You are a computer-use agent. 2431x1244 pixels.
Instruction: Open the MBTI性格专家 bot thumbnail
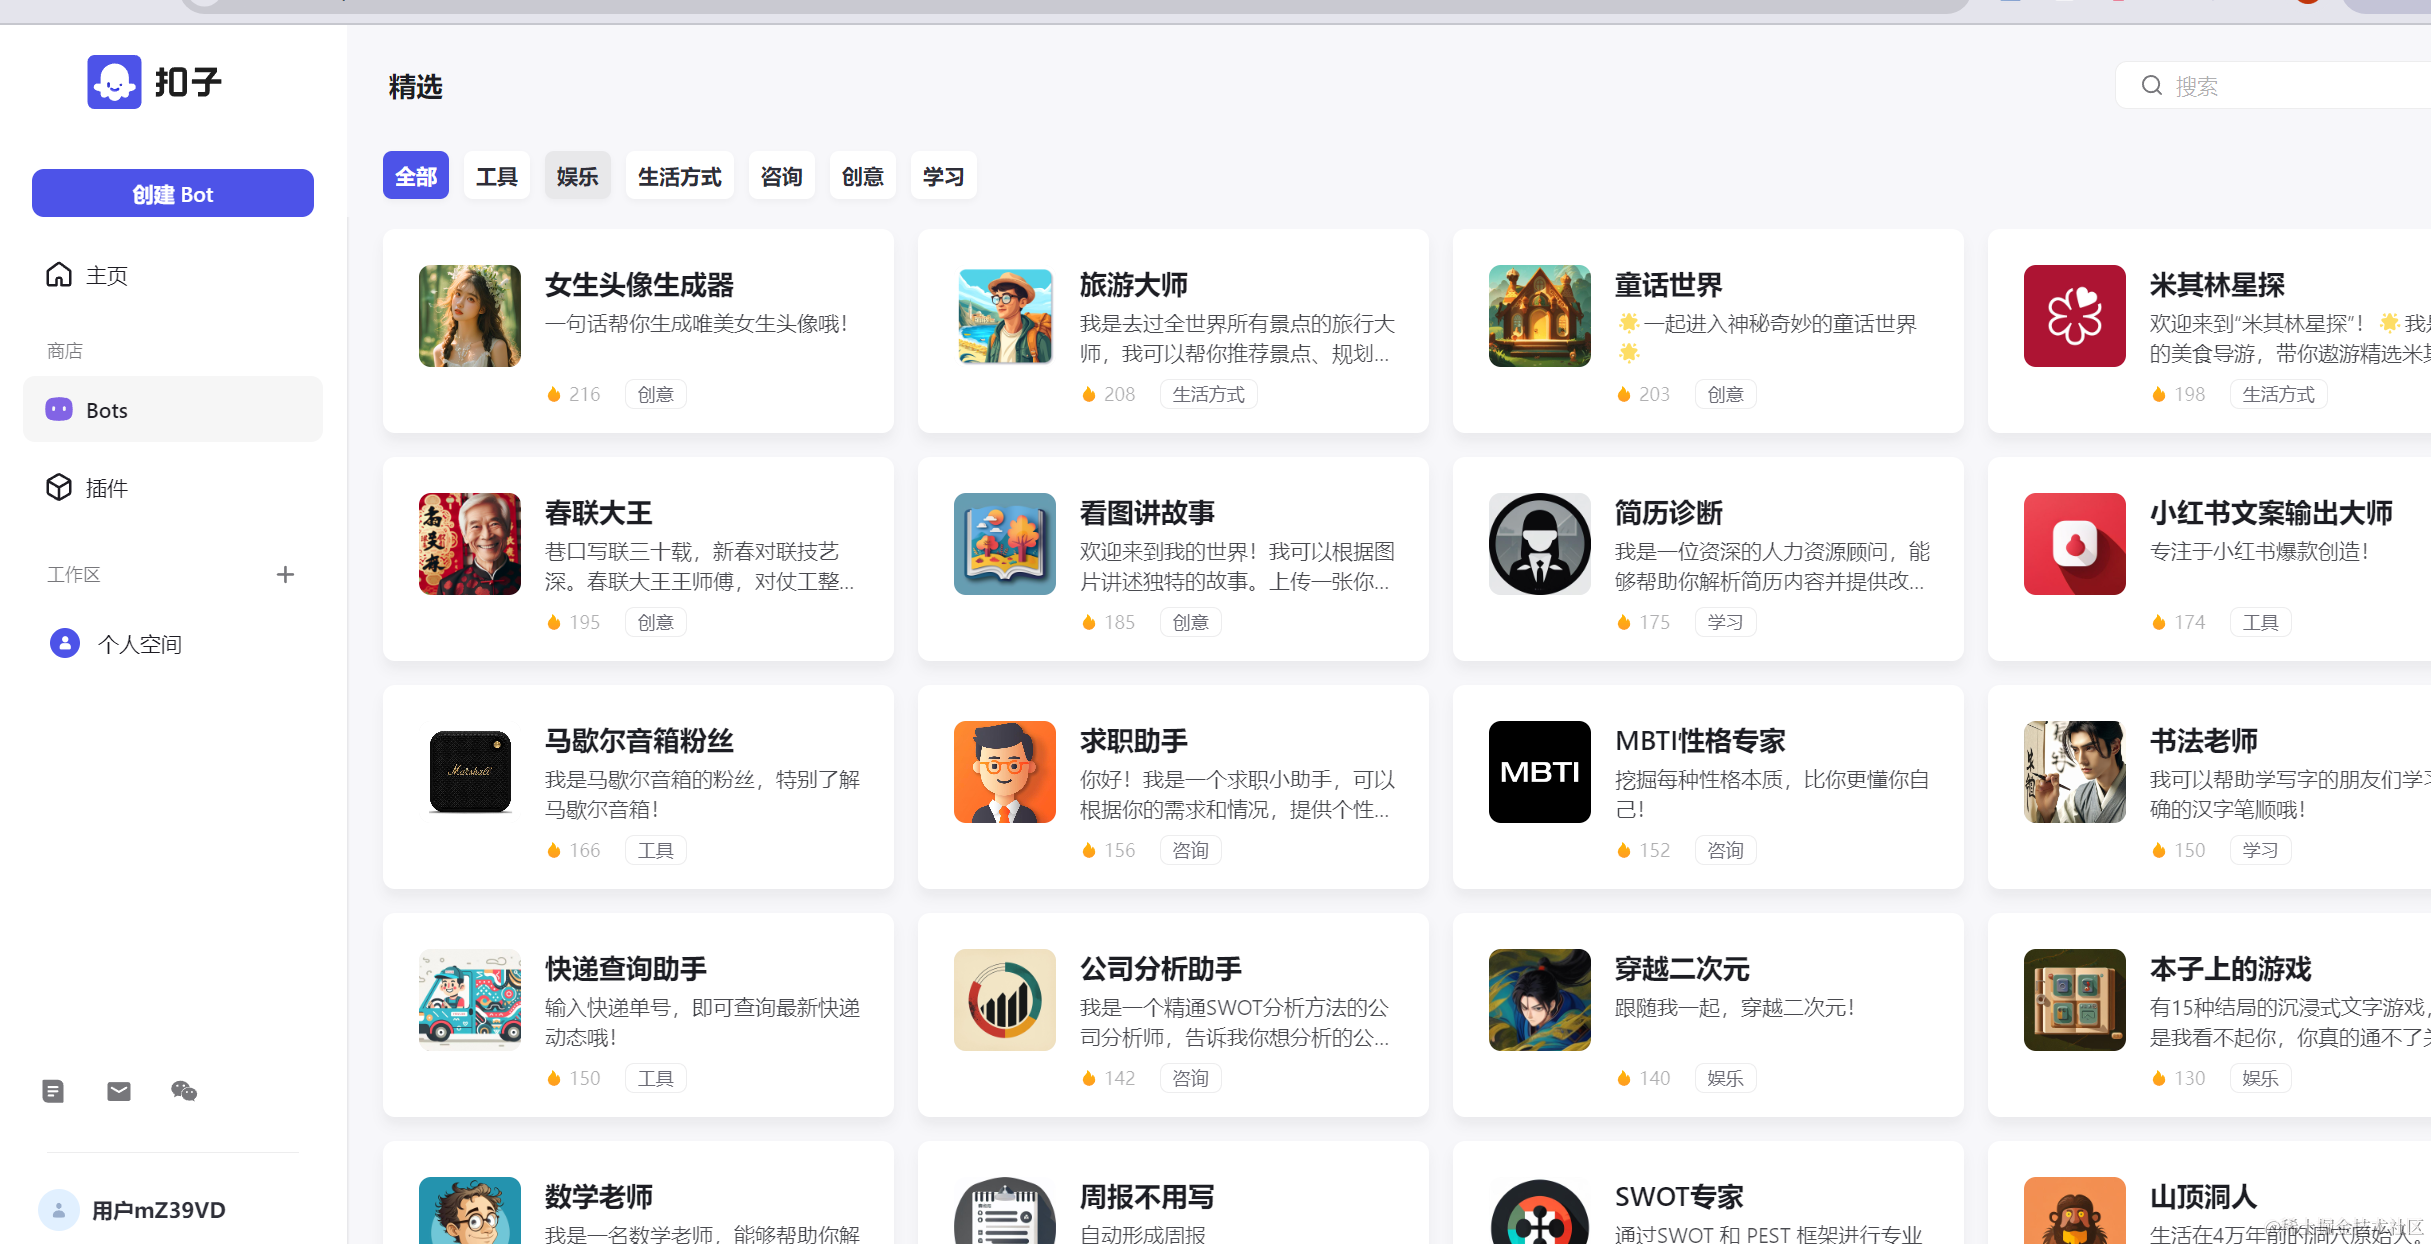coord(1539,772)
